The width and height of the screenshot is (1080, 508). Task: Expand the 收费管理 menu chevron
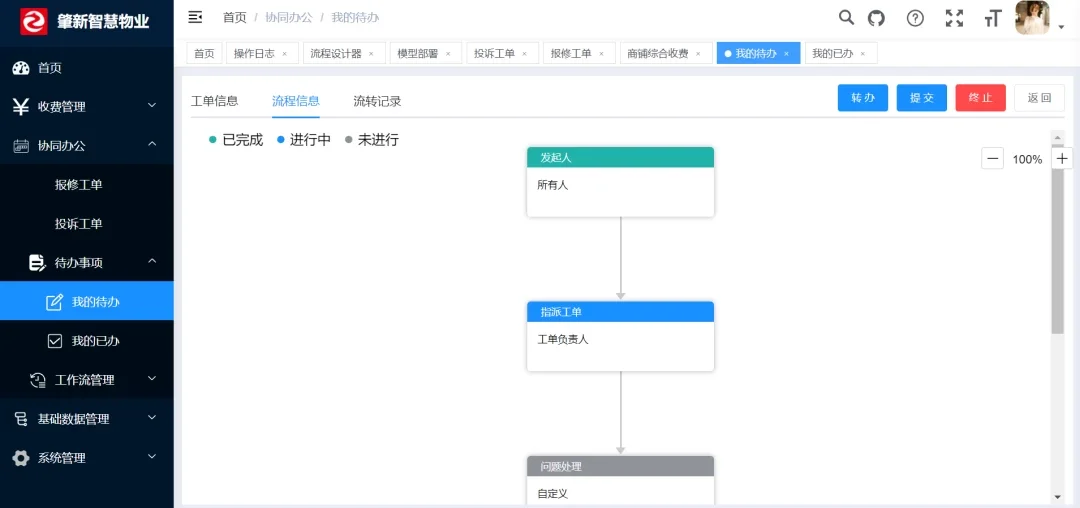point(152,105)
